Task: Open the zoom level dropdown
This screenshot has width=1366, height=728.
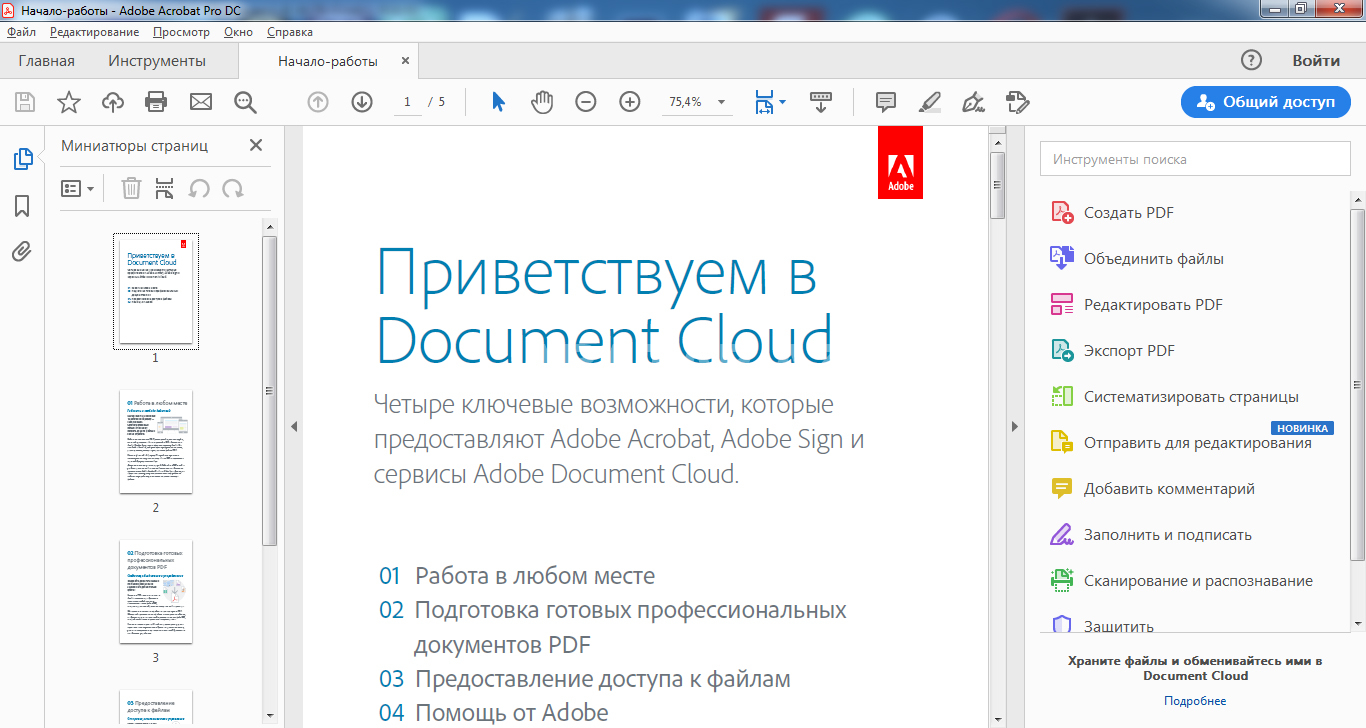Action: (x=721, y=102)
